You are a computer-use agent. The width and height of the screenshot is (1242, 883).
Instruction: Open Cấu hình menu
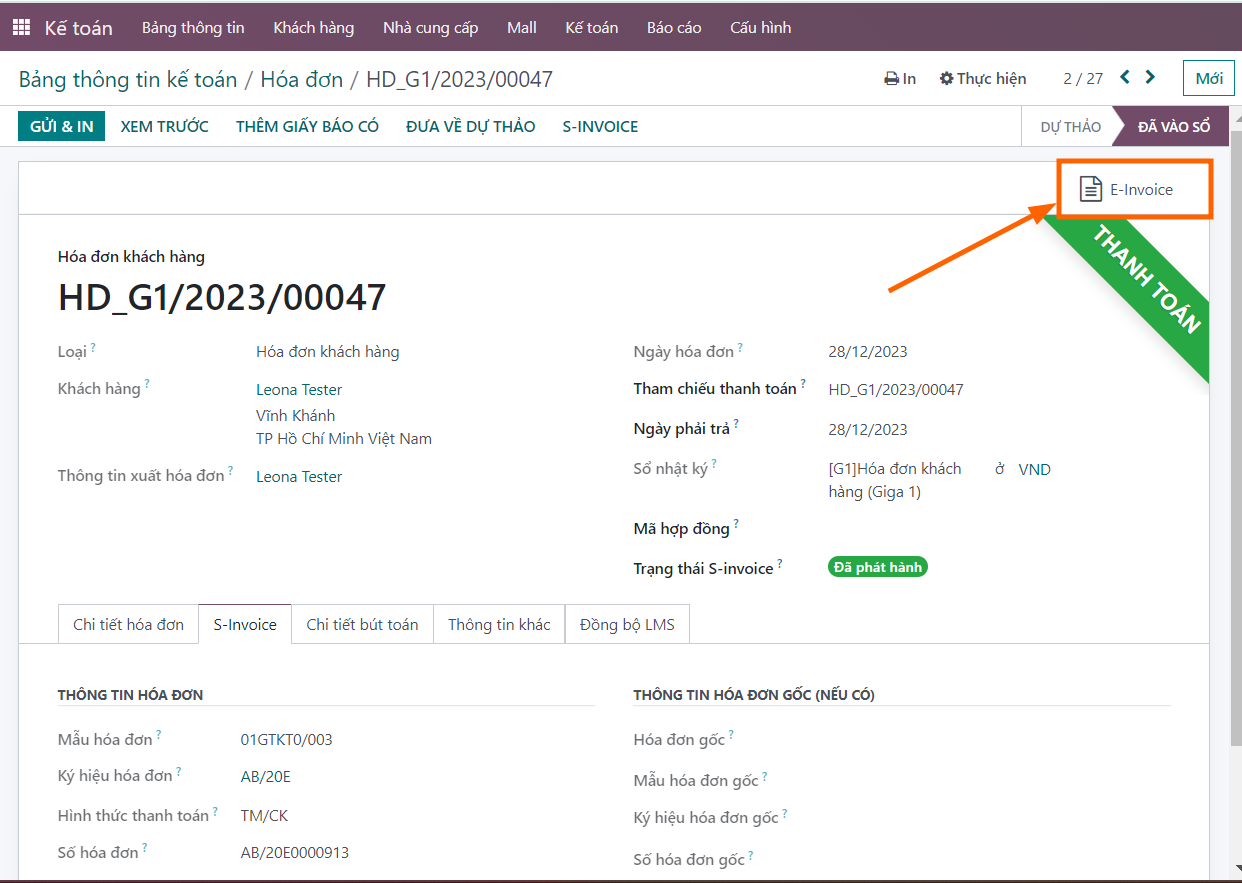[761, 28]
